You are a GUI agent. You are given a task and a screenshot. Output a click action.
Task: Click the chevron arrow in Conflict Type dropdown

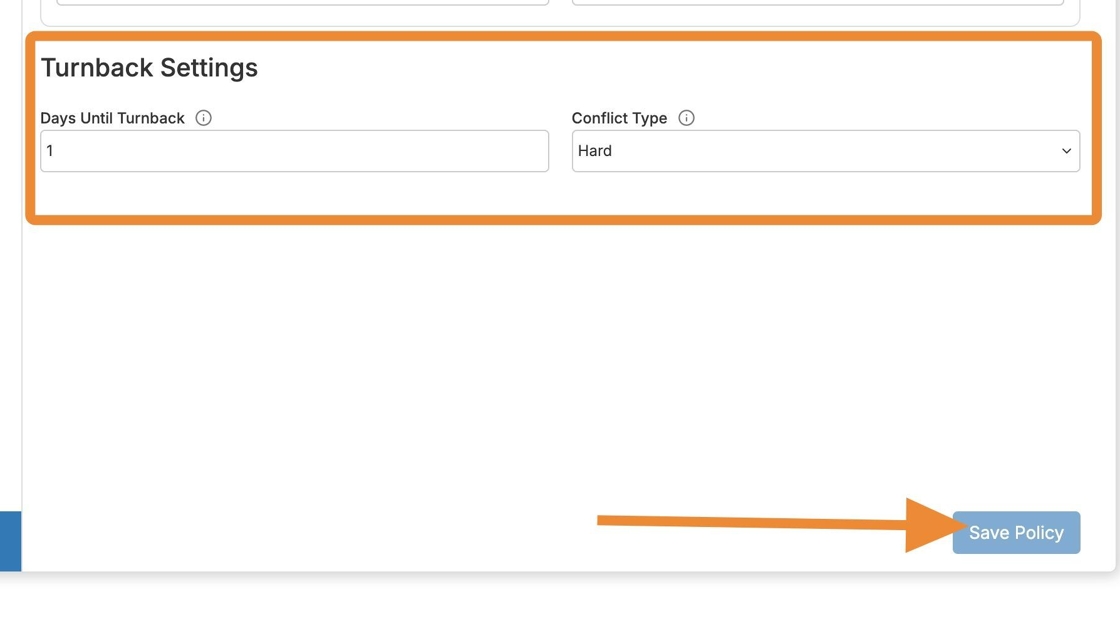[1066, 151]
